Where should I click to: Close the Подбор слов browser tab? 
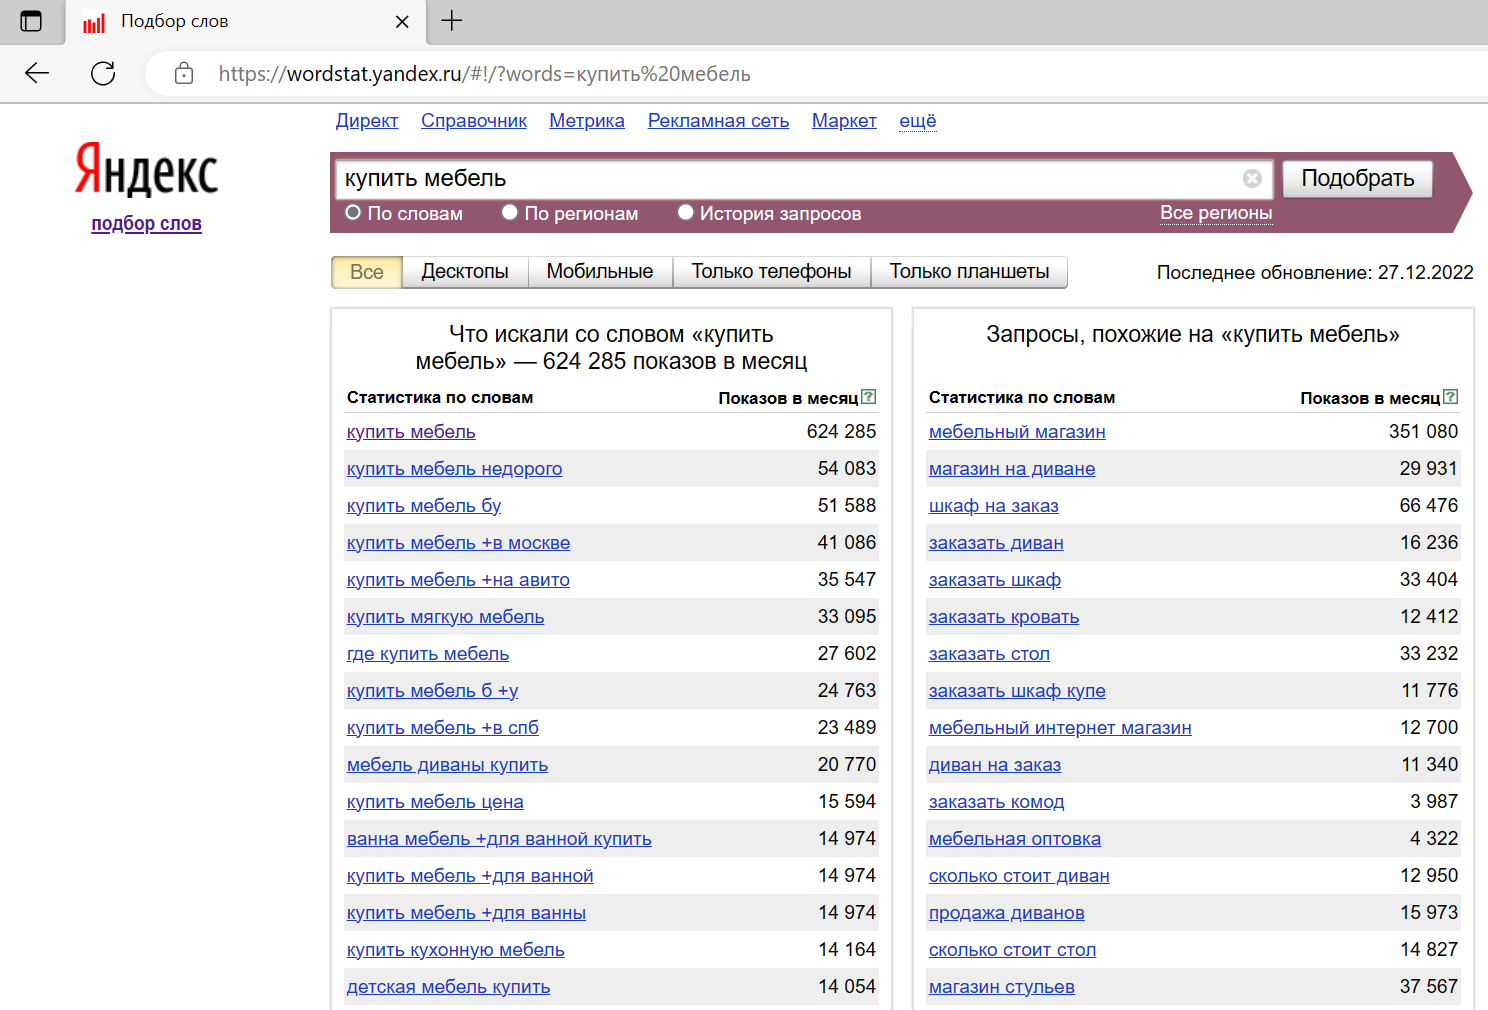point(402,21)
